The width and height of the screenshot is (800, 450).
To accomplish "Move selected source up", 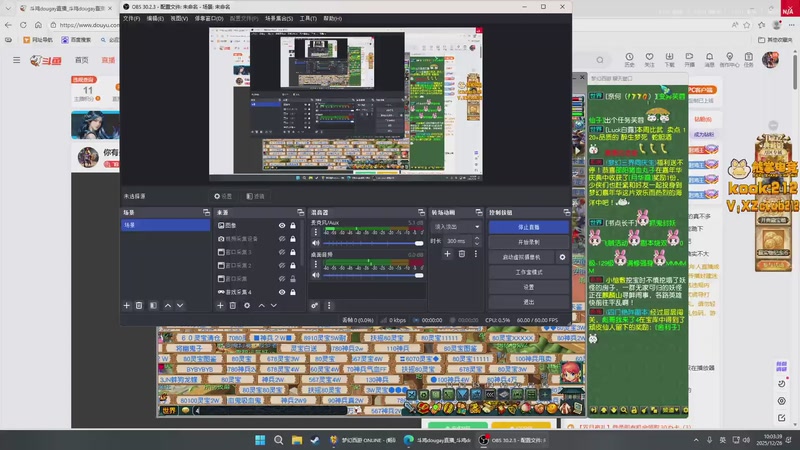I will [261, 306].
